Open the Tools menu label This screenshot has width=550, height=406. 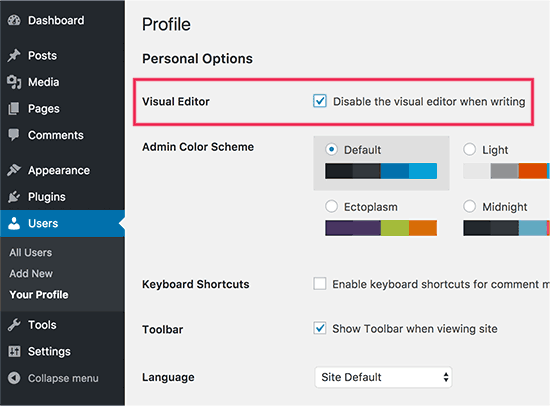tap(42, 325)
